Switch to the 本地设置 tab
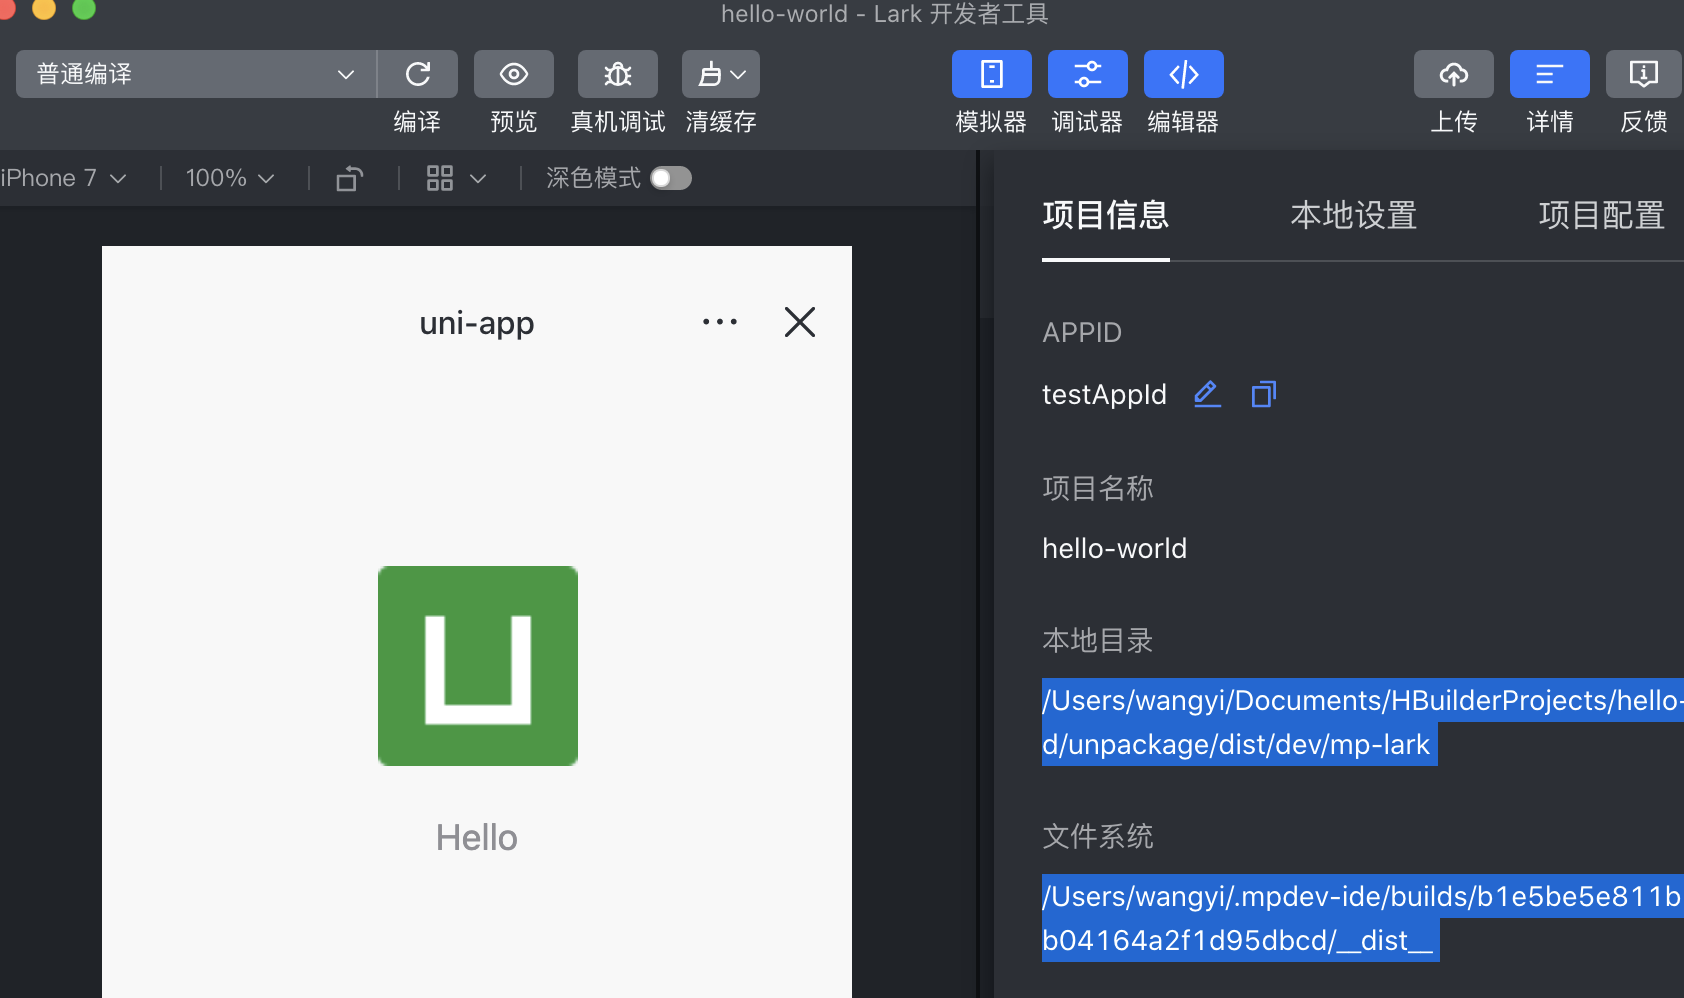The width and height of the screenshot is (1684, 998). (1353, 215)
